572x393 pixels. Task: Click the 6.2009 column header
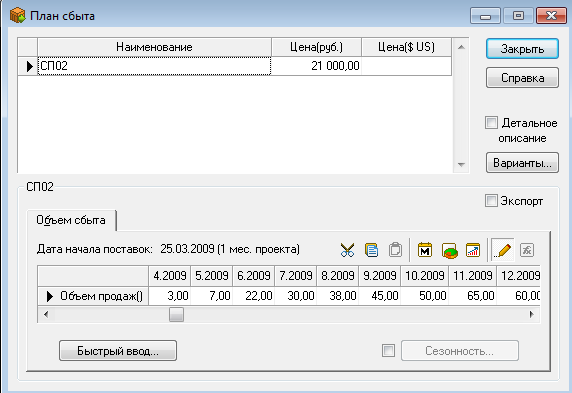(x=254, y=276)
